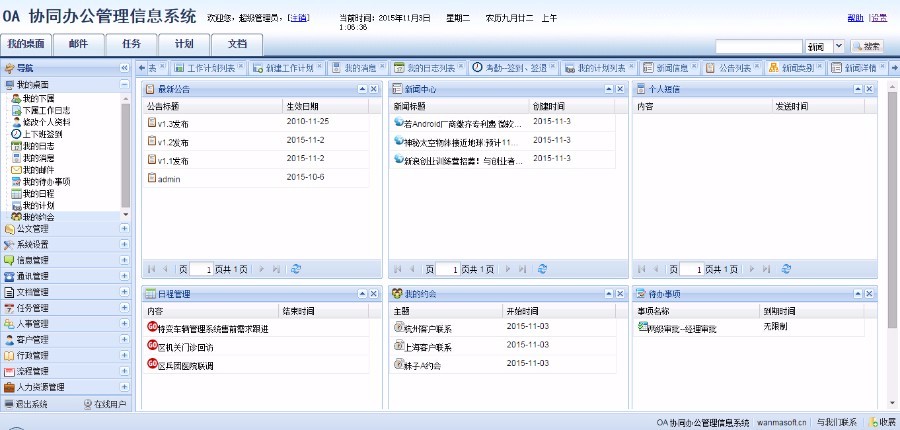Expand the 人力资源管理 section
Screen dimensions: 900x430
pyautogui.click(x=124, y=386)
